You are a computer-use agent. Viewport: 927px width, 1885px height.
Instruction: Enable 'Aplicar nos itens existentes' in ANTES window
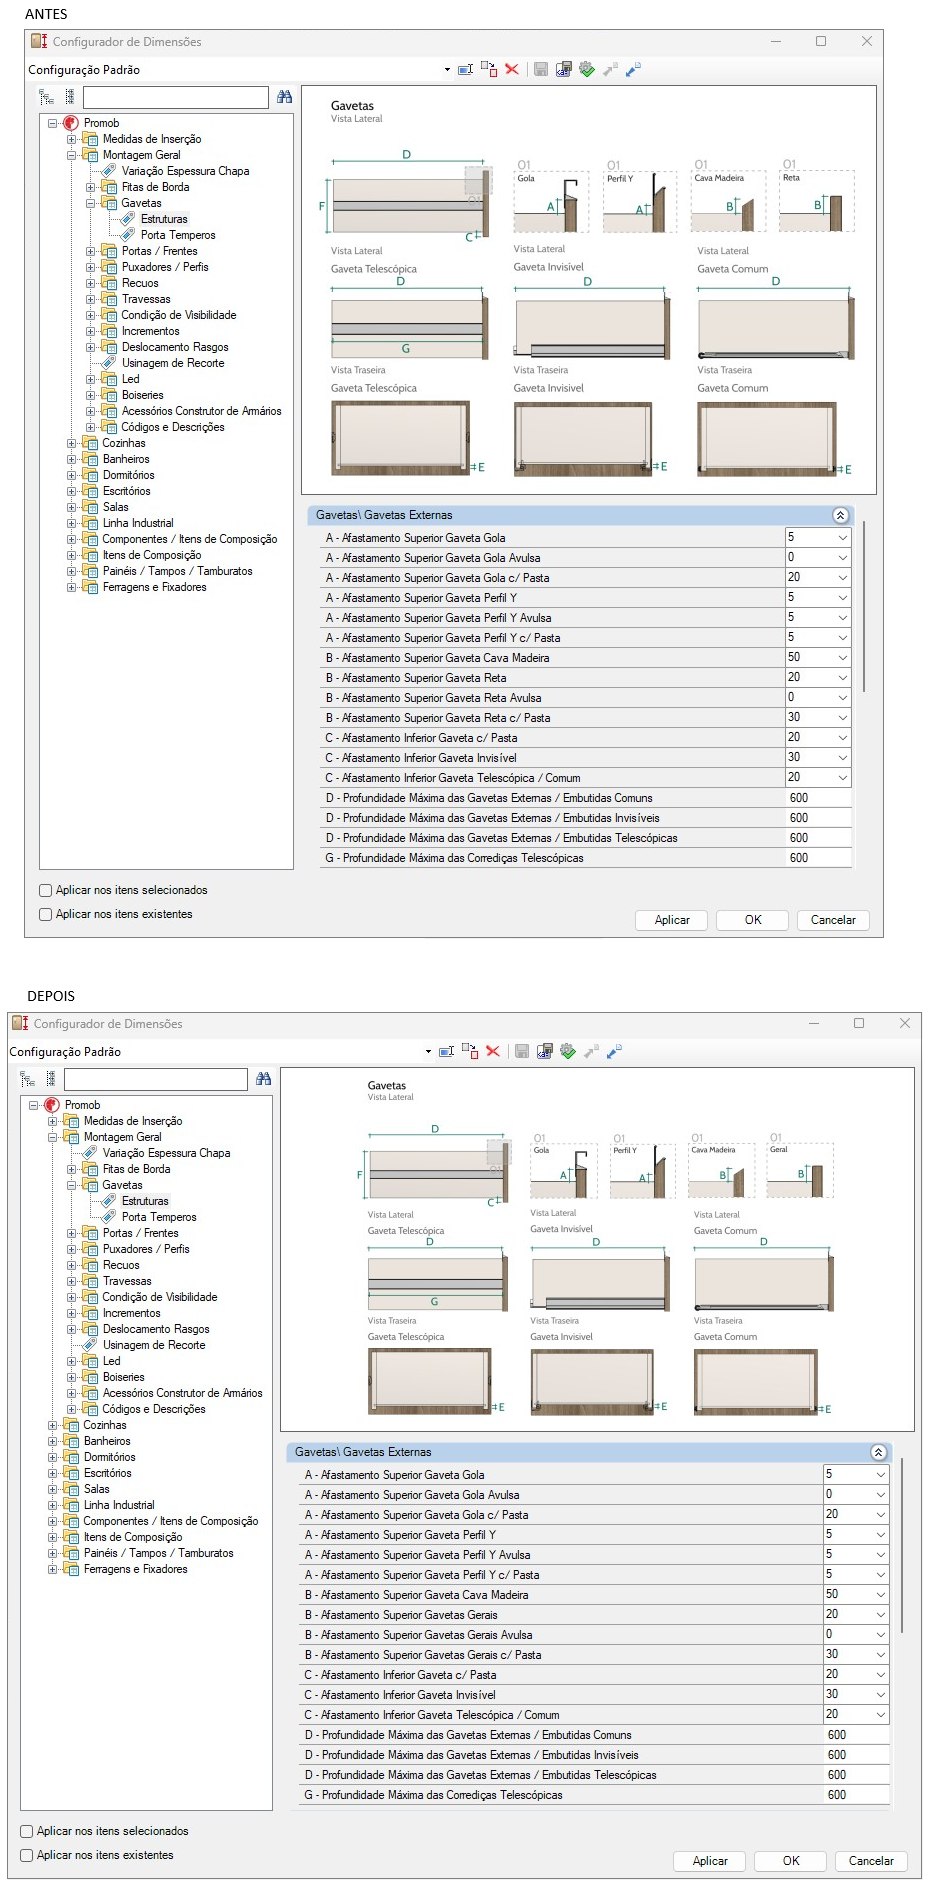(45, 914)
